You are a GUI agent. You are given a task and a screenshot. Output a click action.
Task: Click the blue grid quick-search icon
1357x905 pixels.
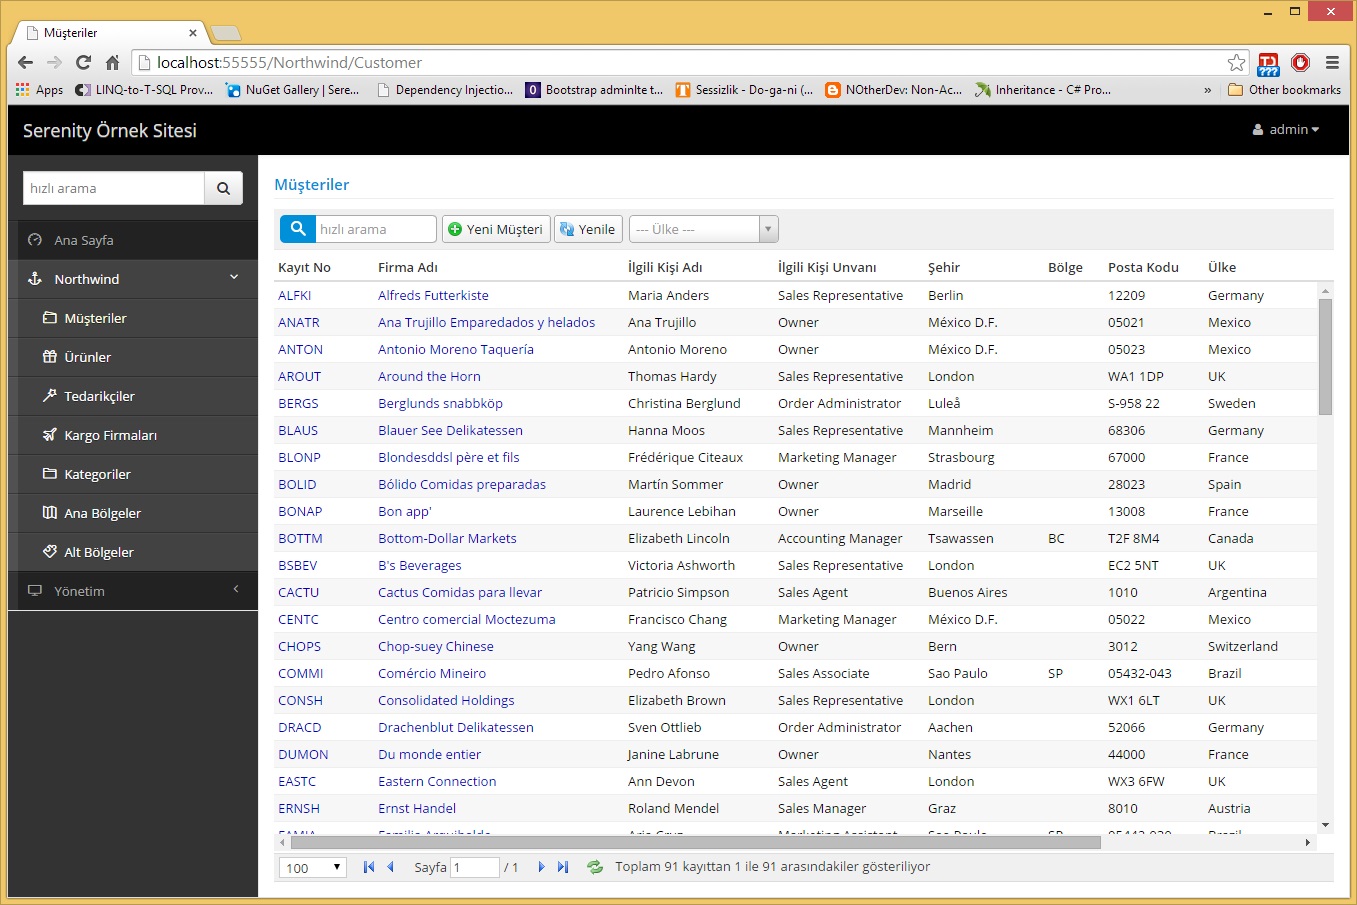298,229
